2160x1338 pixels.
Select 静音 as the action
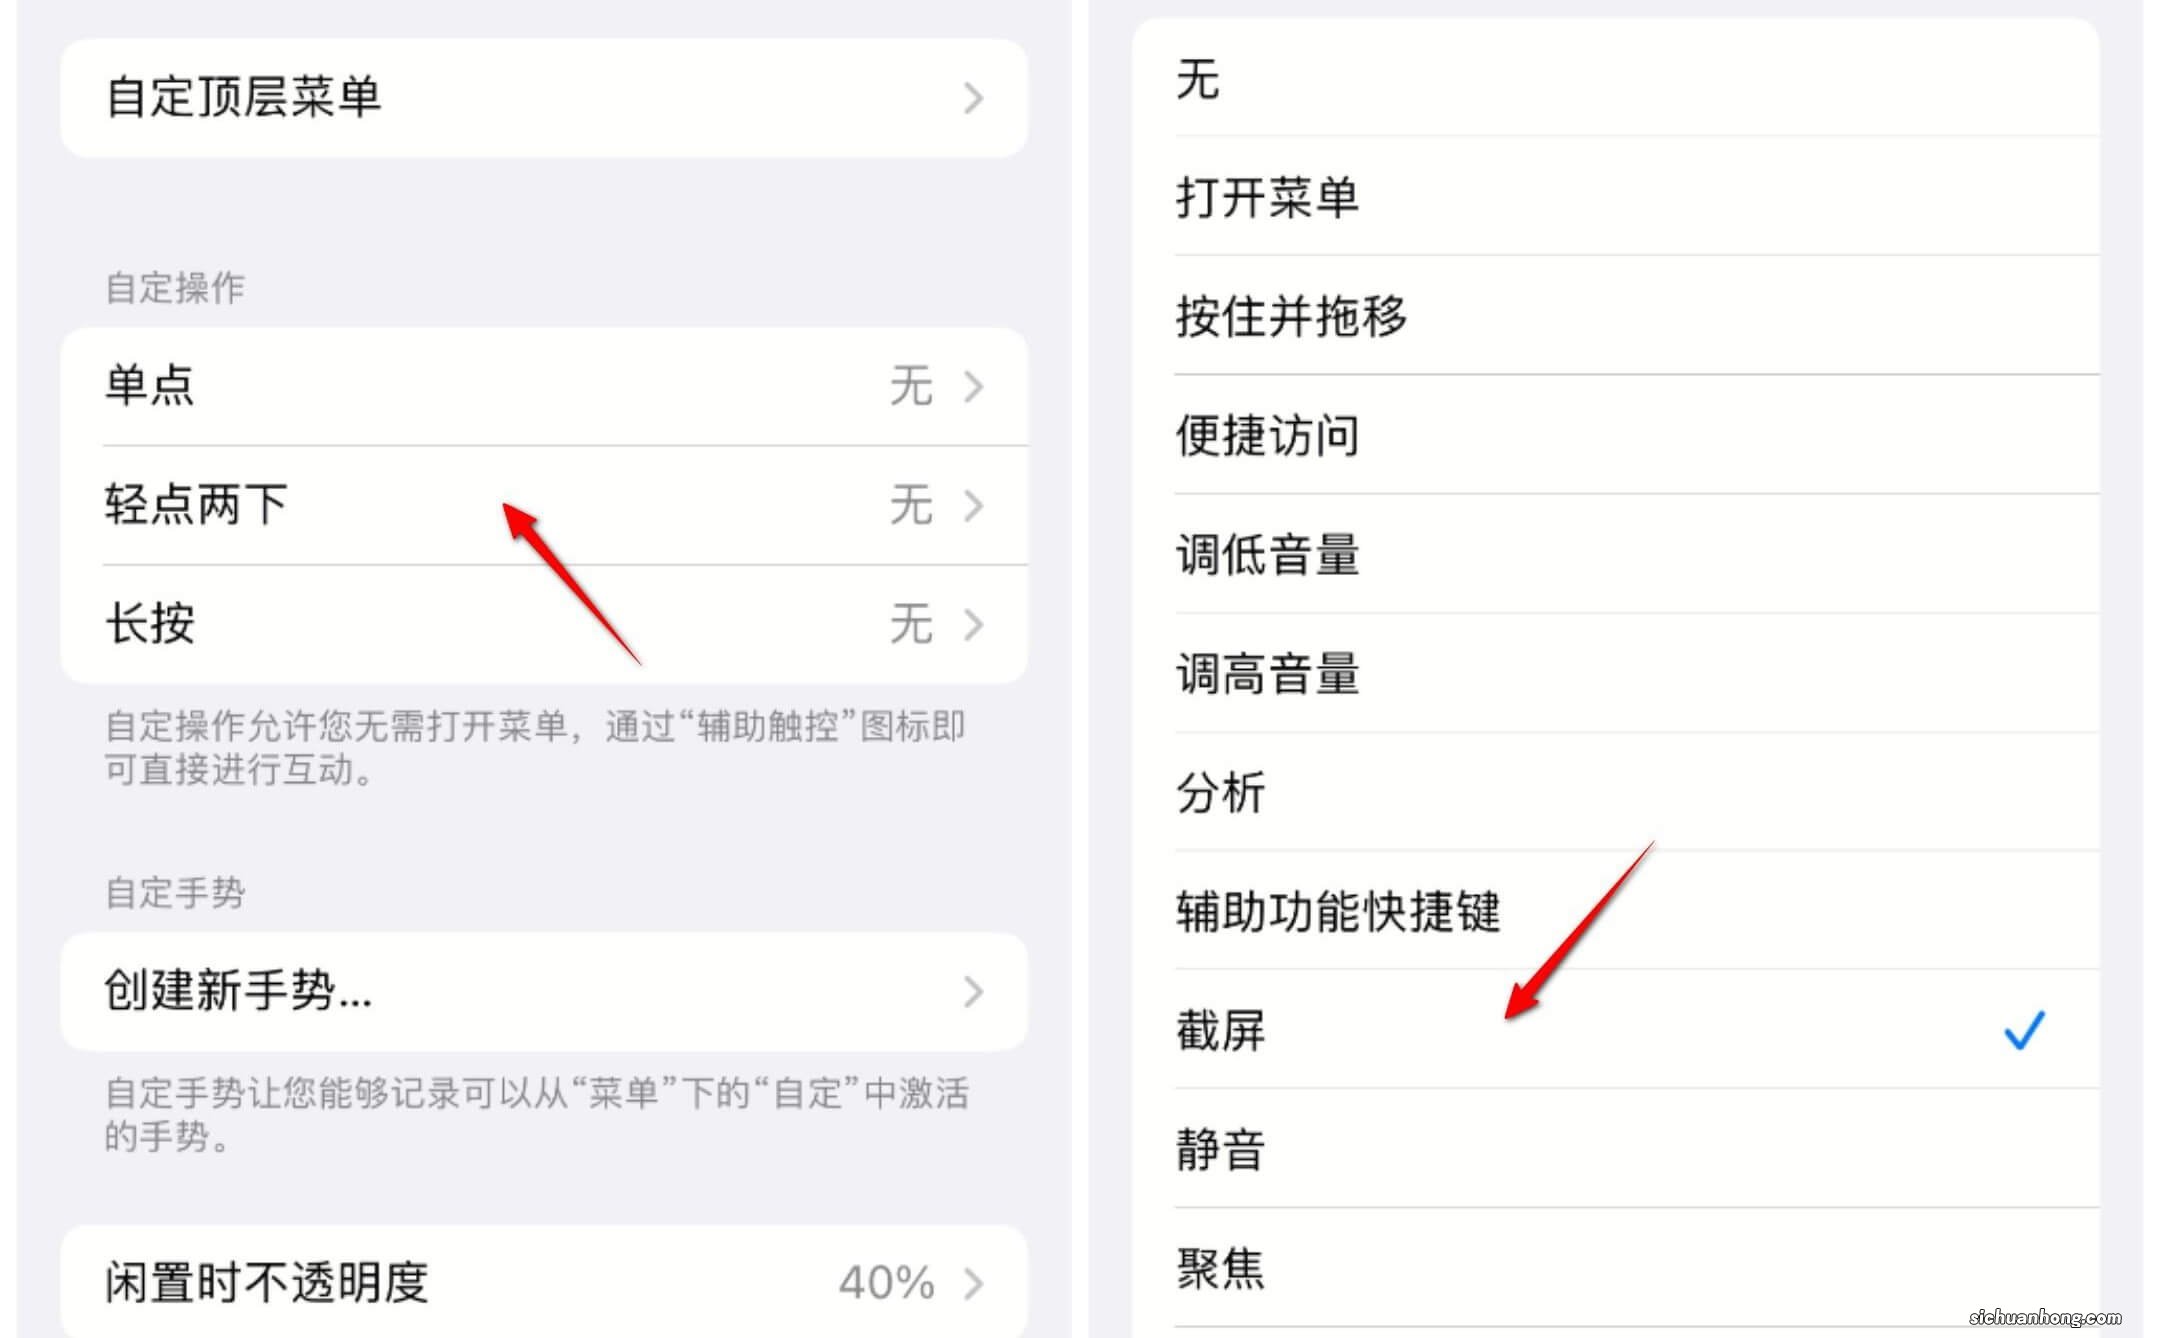pyautogui.click(x=1615, y=1148)
